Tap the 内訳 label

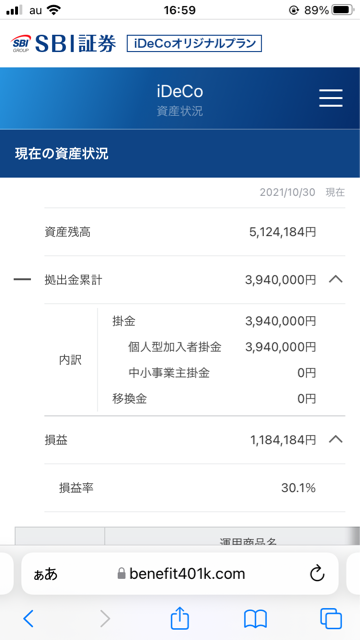70,360
